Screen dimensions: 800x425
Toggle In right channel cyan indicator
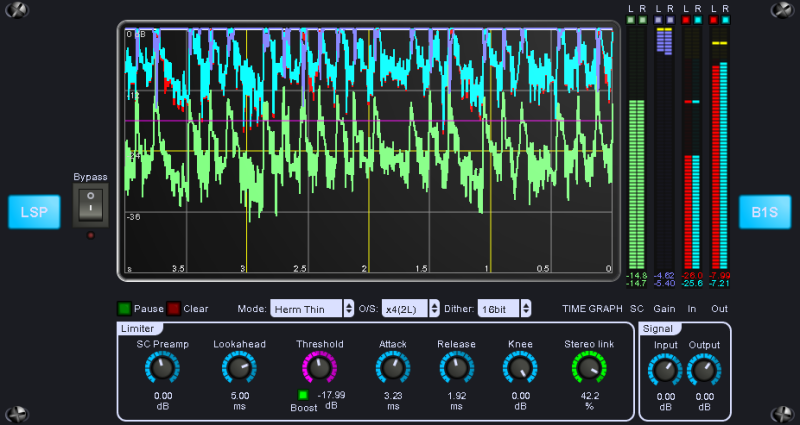(x=697, y=20)
